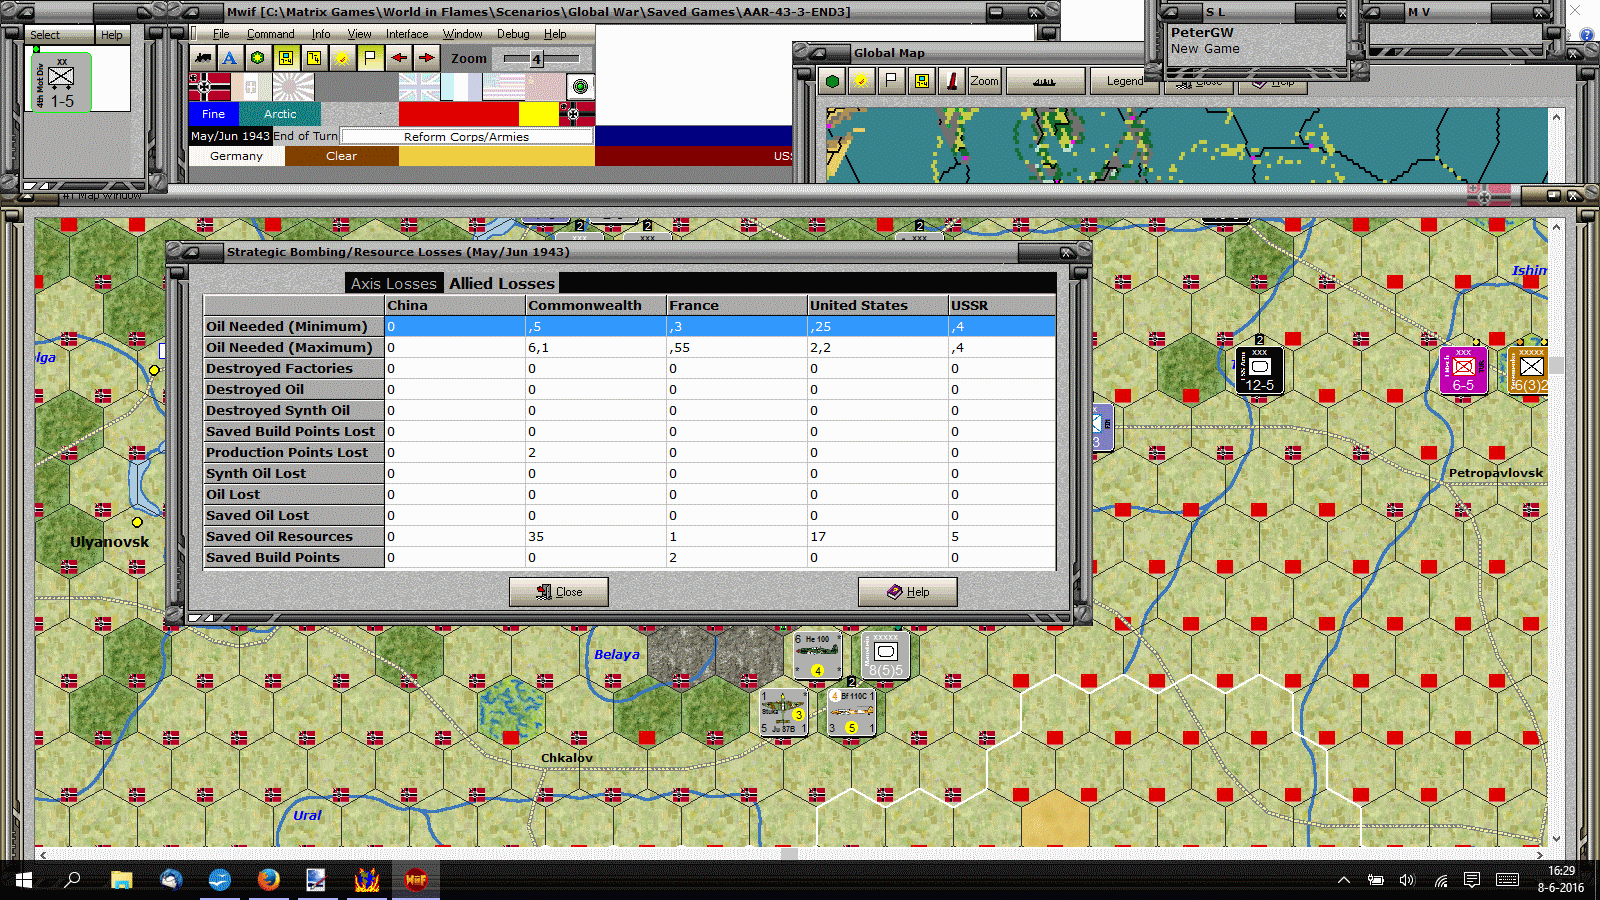Click the red right arrow toolbar button
Screen dimensions: 1600x900
426,58
